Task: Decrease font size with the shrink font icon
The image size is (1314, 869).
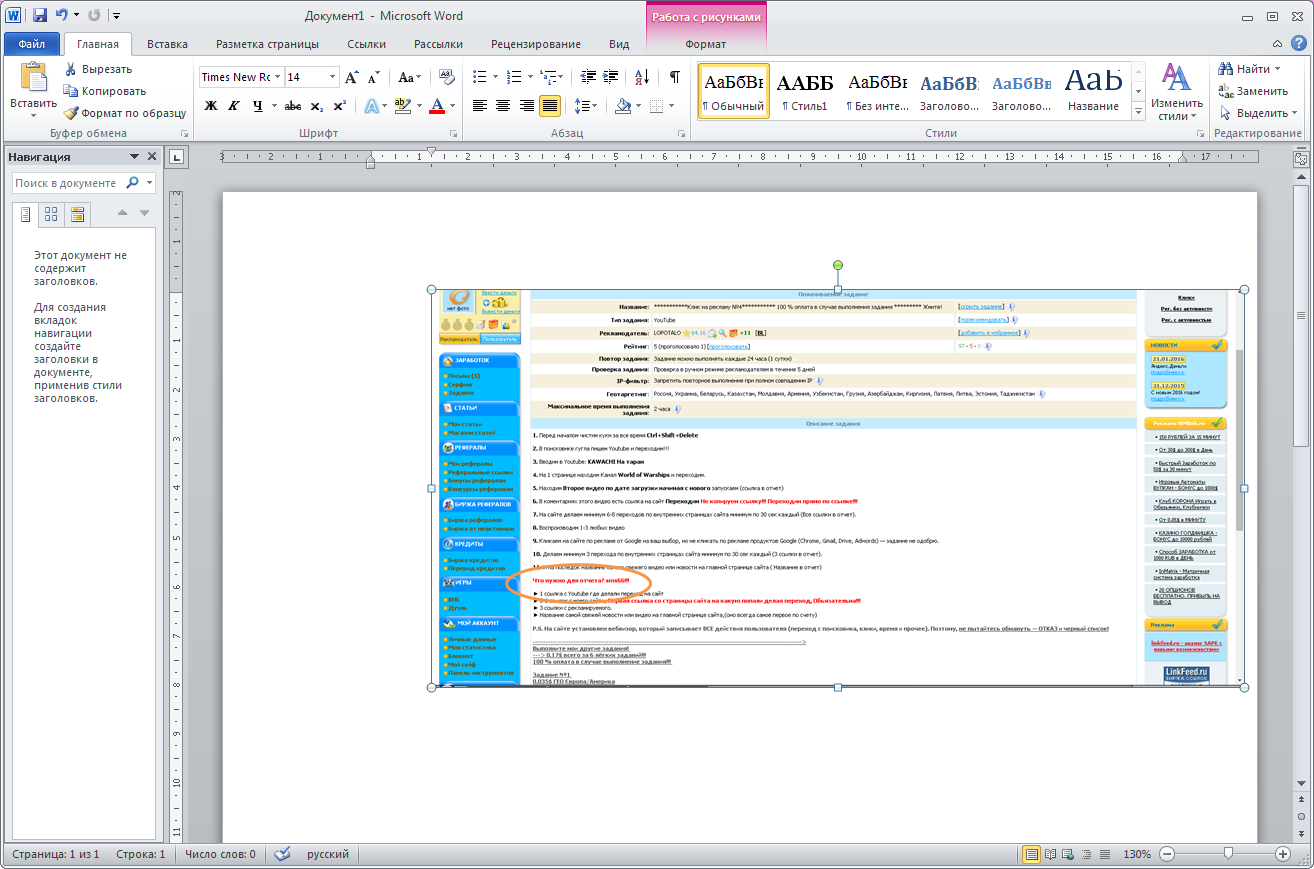Action: tap(373, 77)
